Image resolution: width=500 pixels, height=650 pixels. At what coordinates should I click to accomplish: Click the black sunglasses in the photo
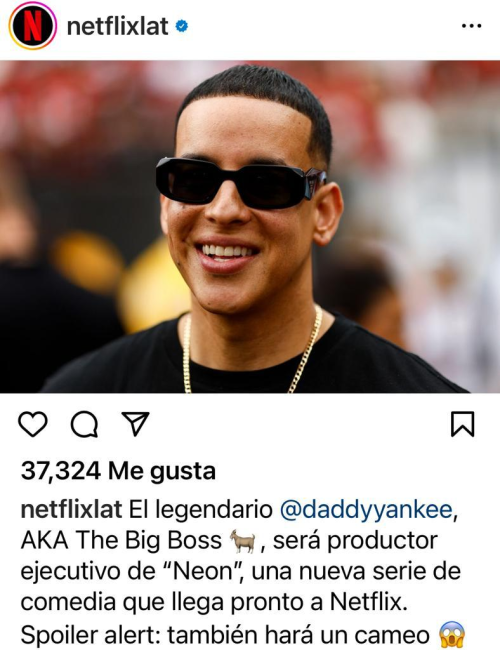point(240,182)
